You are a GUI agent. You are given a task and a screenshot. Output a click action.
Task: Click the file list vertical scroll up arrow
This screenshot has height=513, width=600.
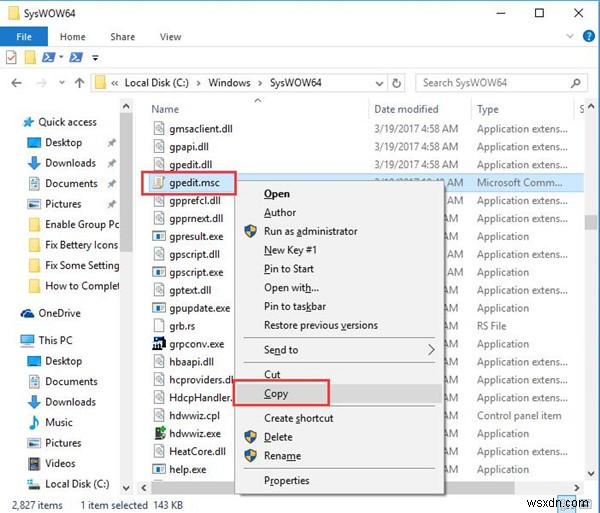(x=591, y=106)
